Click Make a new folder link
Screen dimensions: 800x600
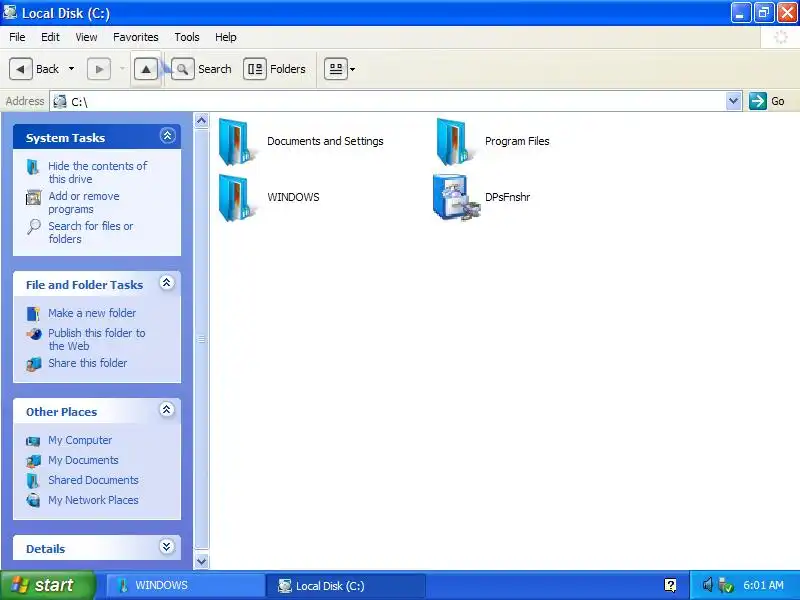point(92,313)
